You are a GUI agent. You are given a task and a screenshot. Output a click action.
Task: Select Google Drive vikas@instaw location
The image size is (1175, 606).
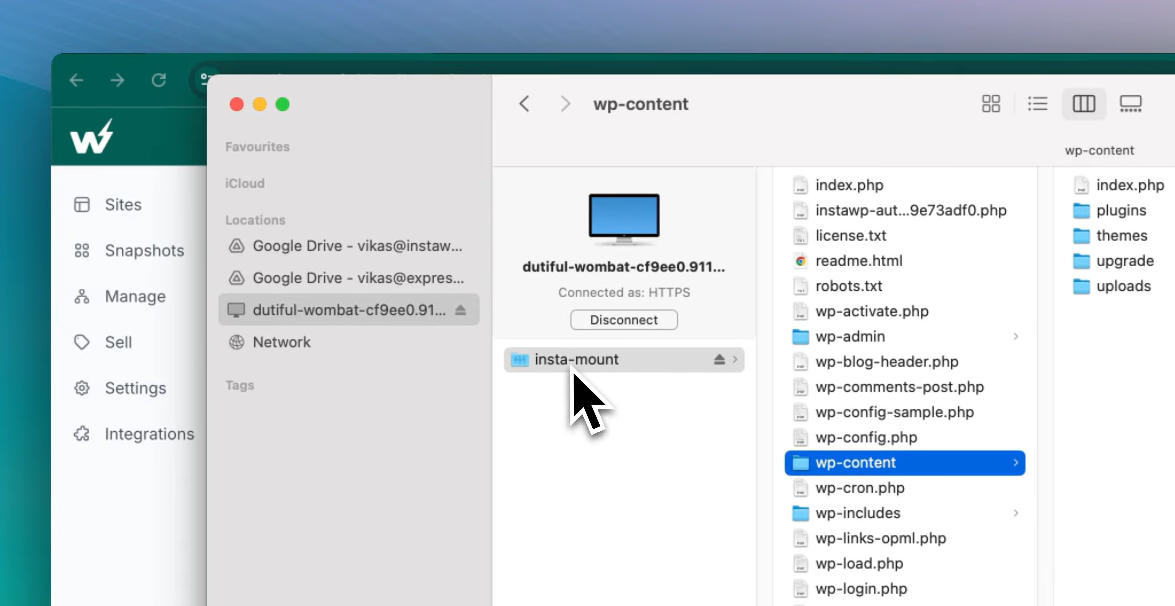tap(348, 246)
